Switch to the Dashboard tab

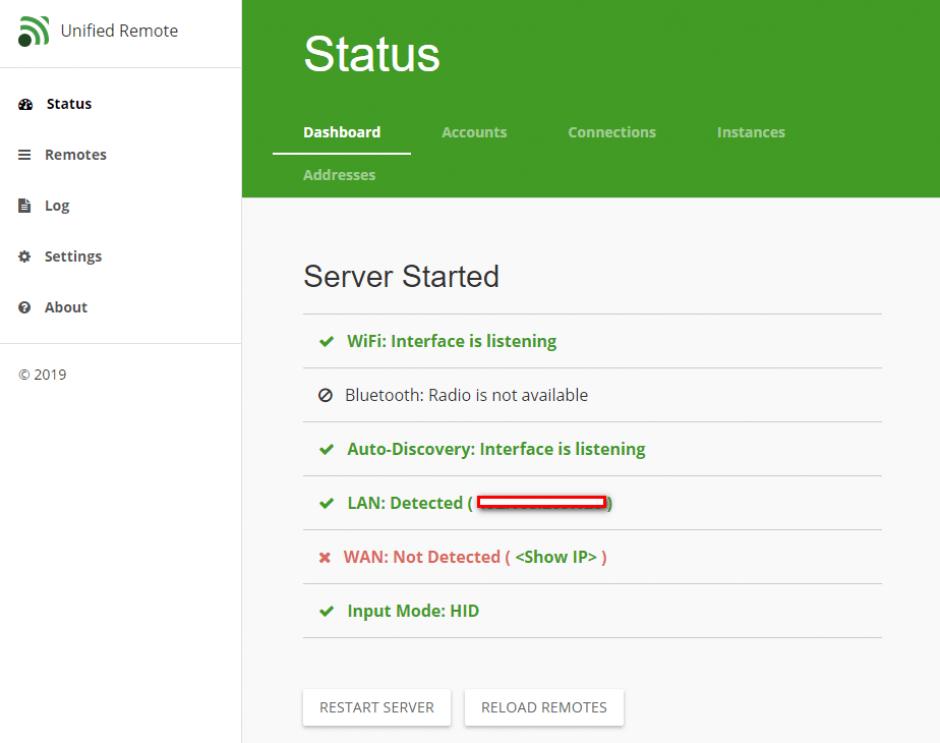tap(342, 133)
